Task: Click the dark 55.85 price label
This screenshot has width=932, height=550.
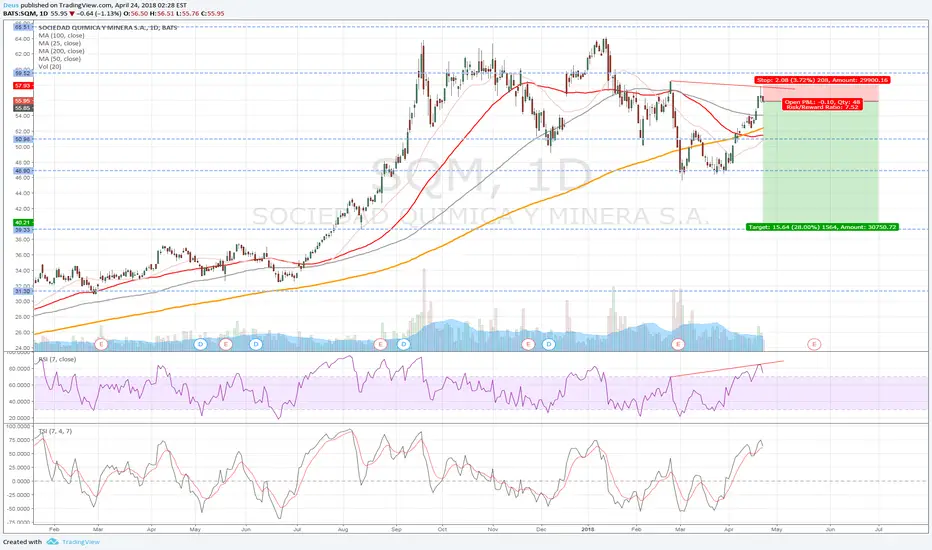Action: tap(22, 108)
